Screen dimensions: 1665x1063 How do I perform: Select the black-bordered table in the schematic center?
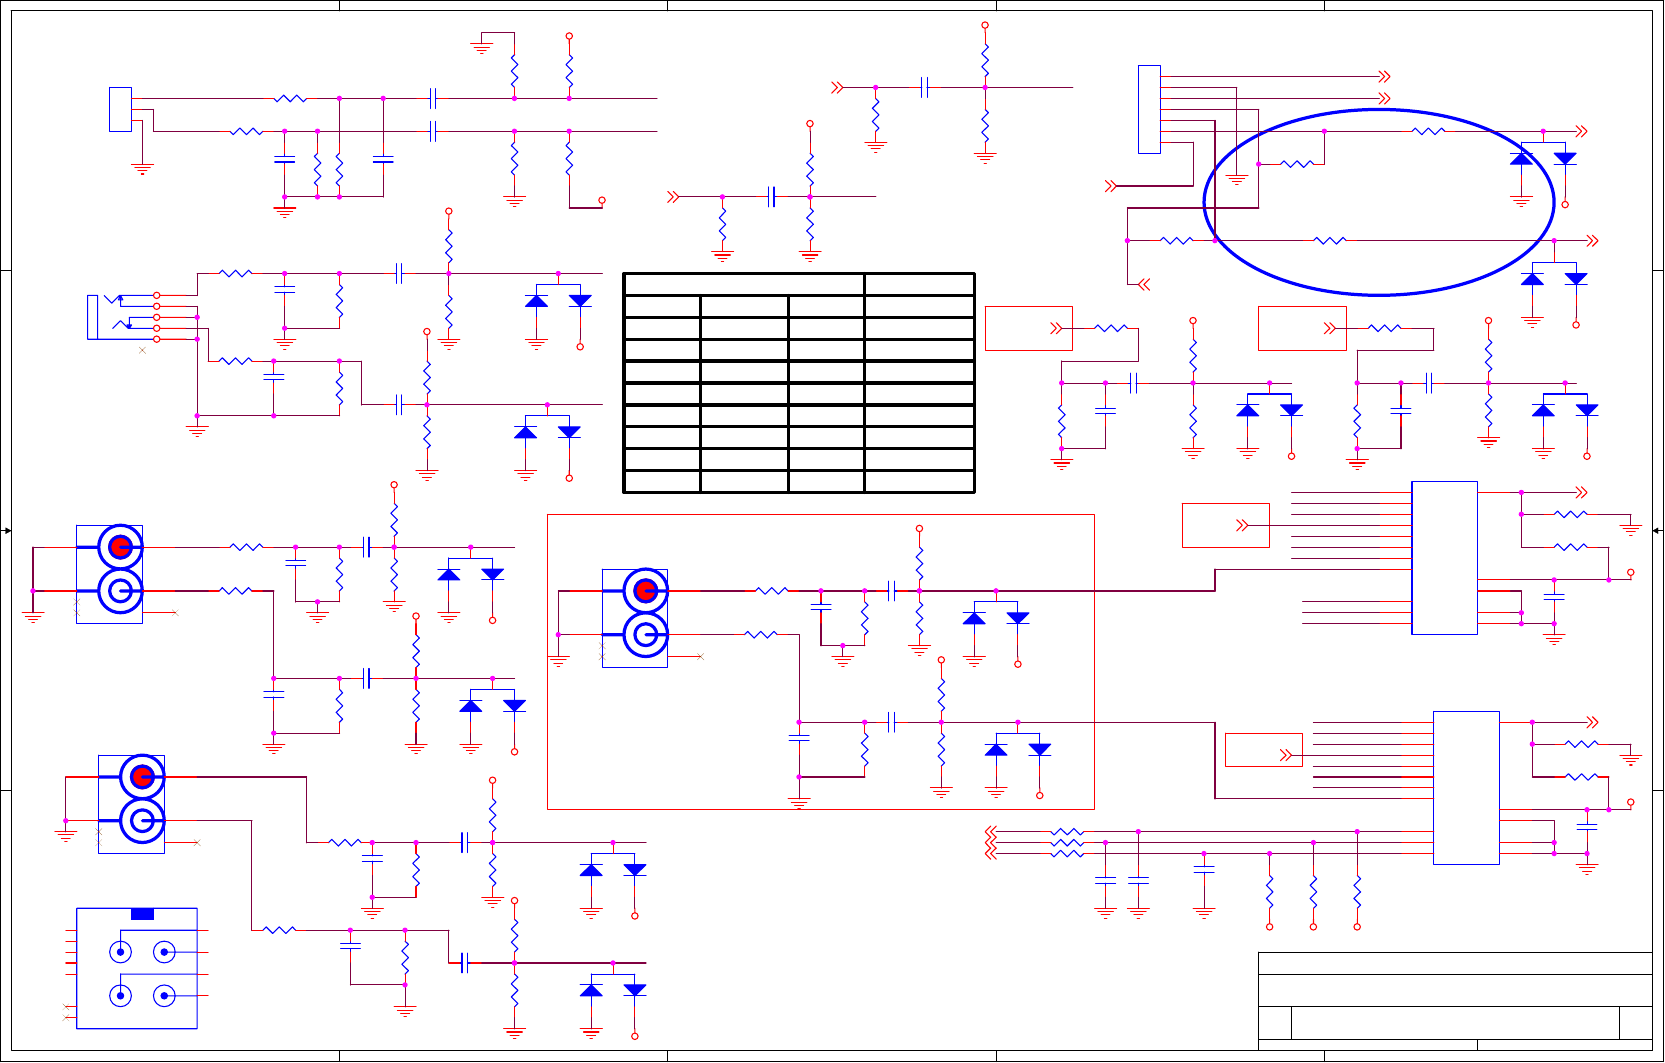coord(799,383)
